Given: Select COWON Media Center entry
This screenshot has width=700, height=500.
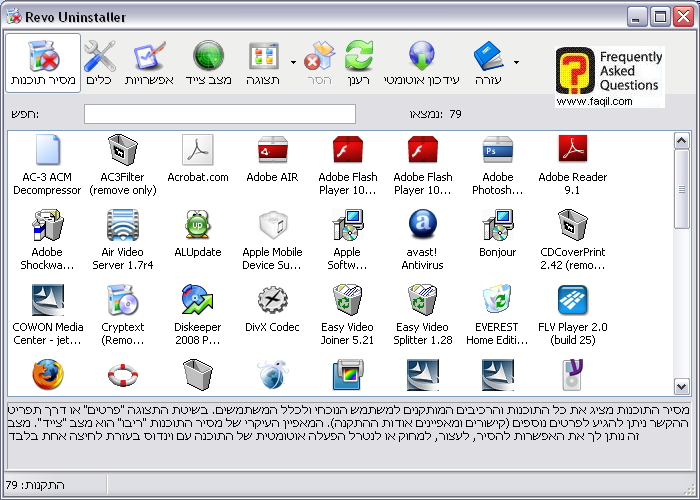Looking at the screenshot, I should pyautogui.click(x=47, y=315).
